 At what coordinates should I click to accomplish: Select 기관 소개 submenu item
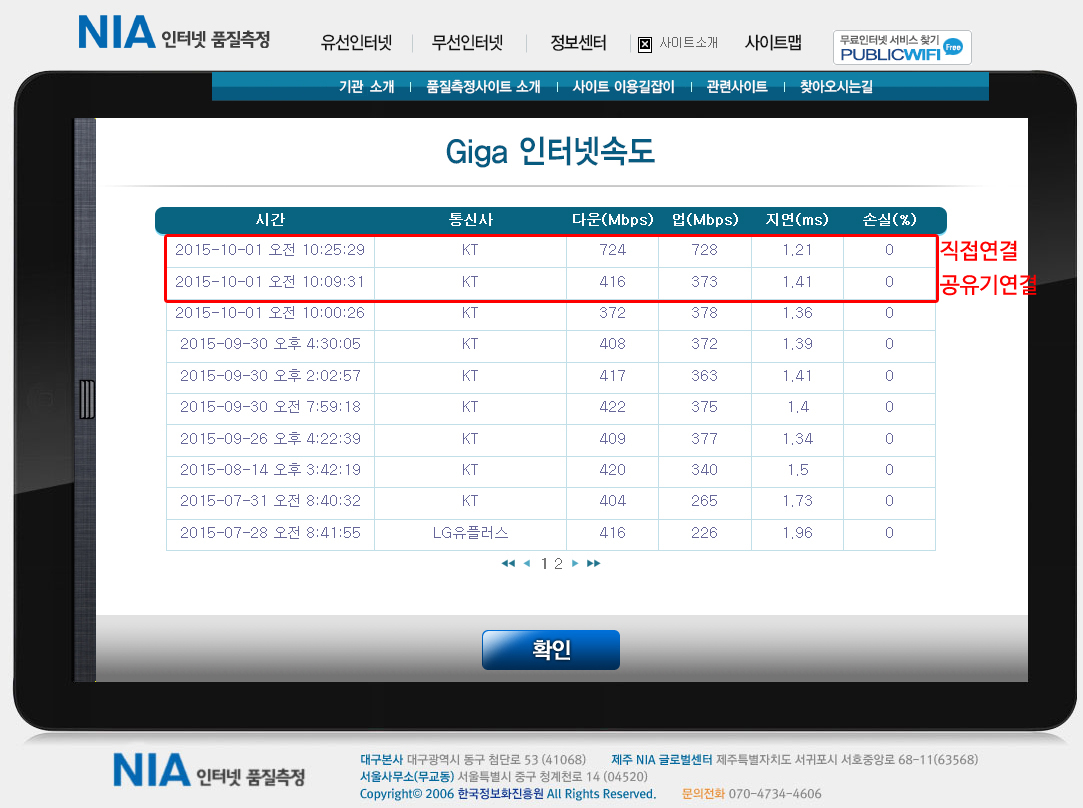366,86
